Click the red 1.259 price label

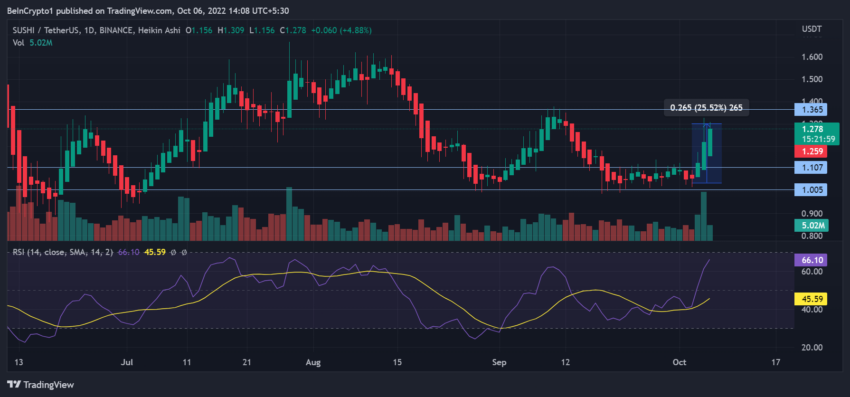[811, 151]
